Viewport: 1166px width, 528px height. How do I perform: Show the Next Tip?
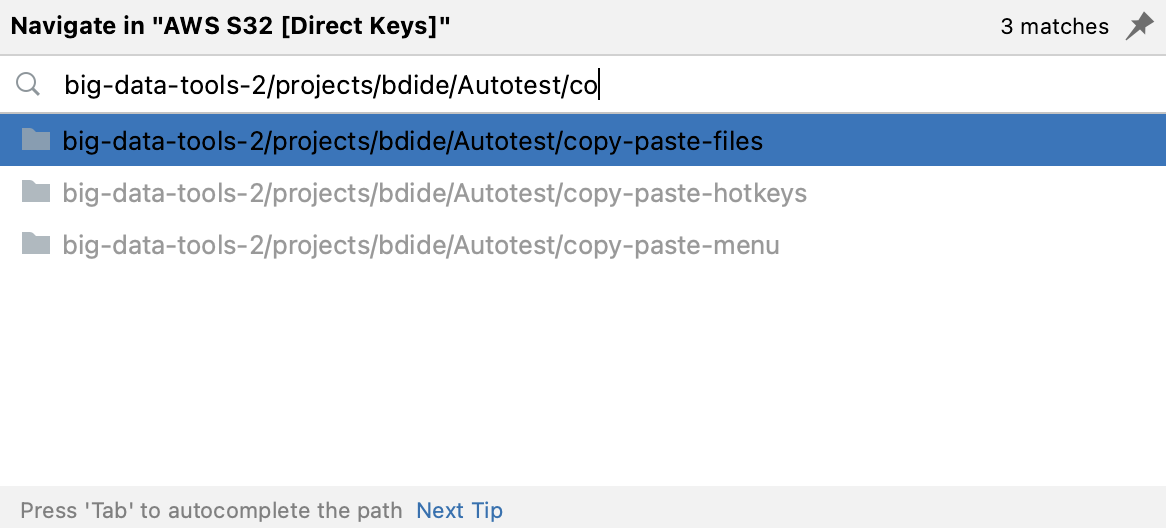click(459, 510)
